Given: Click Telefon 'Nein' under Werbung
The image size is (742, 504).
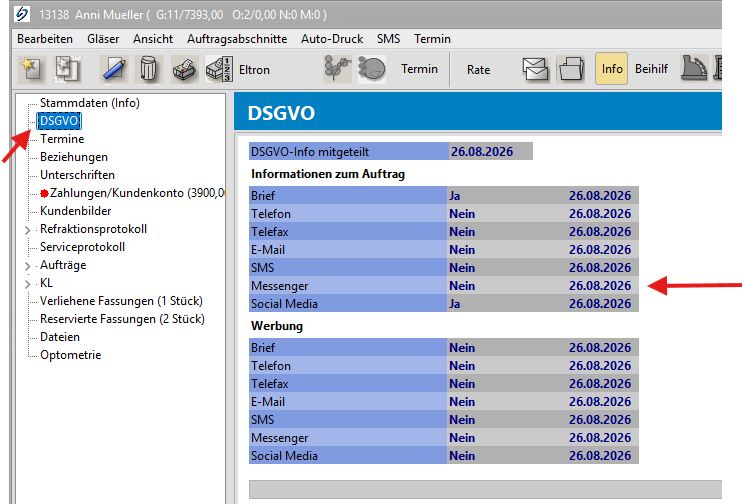Looking at the screenshot, I should point(462,365).
